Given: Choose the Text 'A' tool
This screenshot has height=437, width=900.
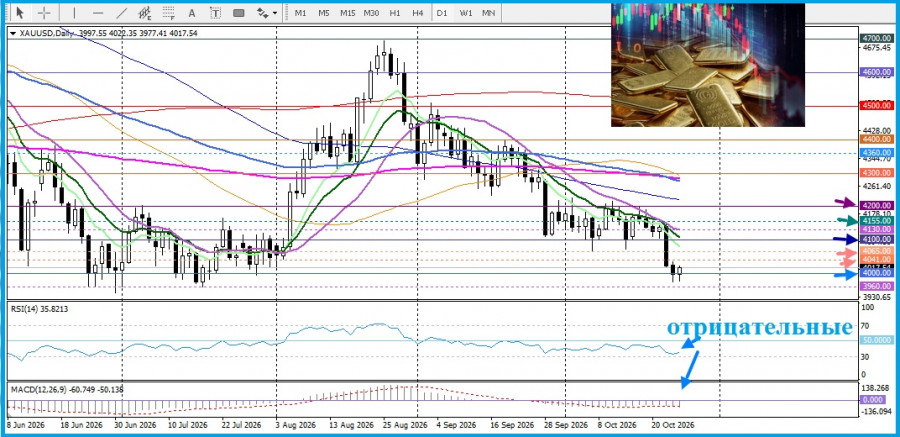Looking at the screenshot, I should (192, 13).
